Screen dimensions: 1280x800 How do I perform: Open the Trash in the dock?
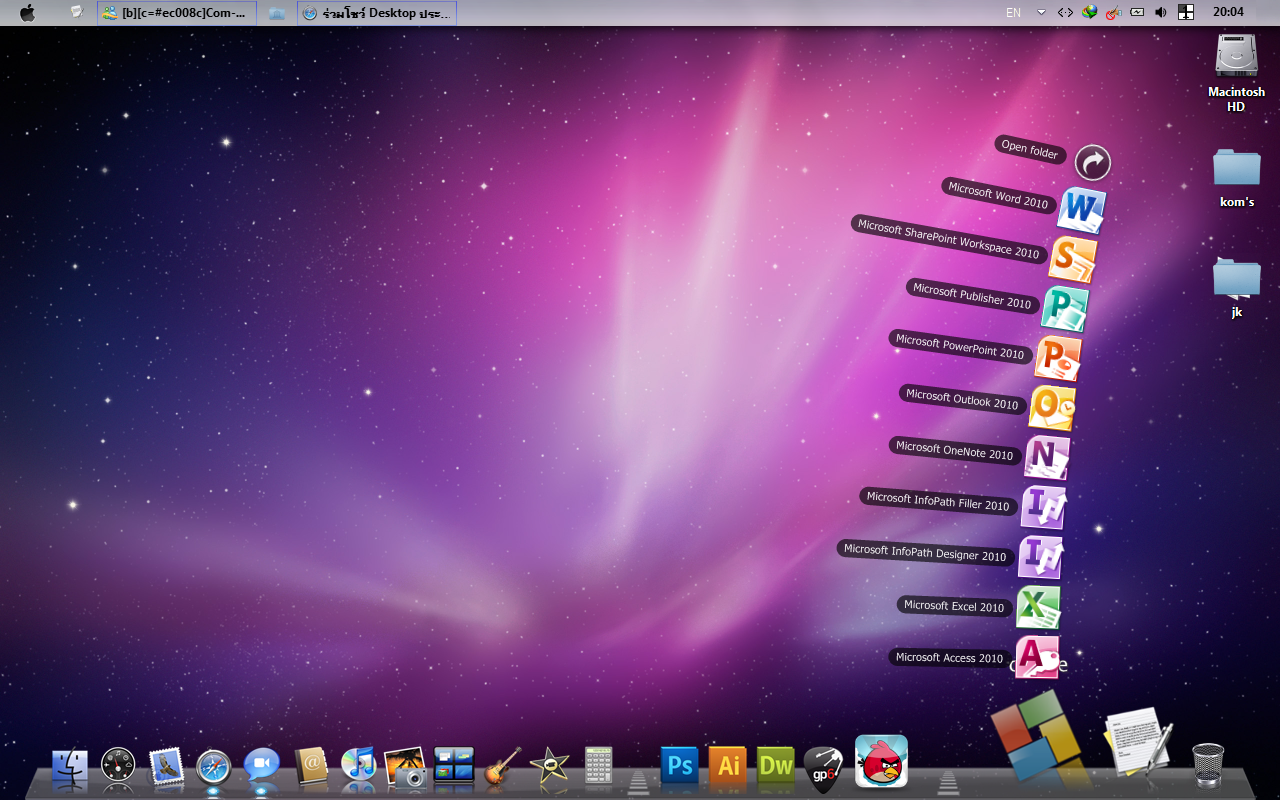click(x=1208, y=765)
